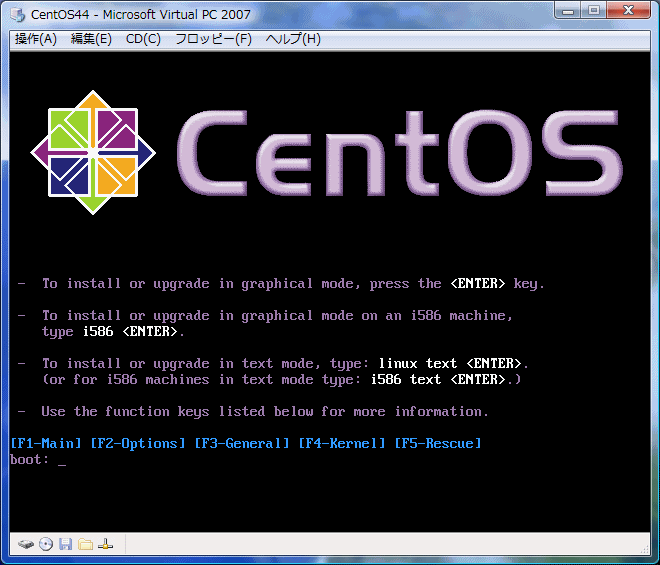Image resolution: width=660 pixels, height=565 pixels.
Task: Open the フロッピー(F) menu
Action: [x=213, y=39]
